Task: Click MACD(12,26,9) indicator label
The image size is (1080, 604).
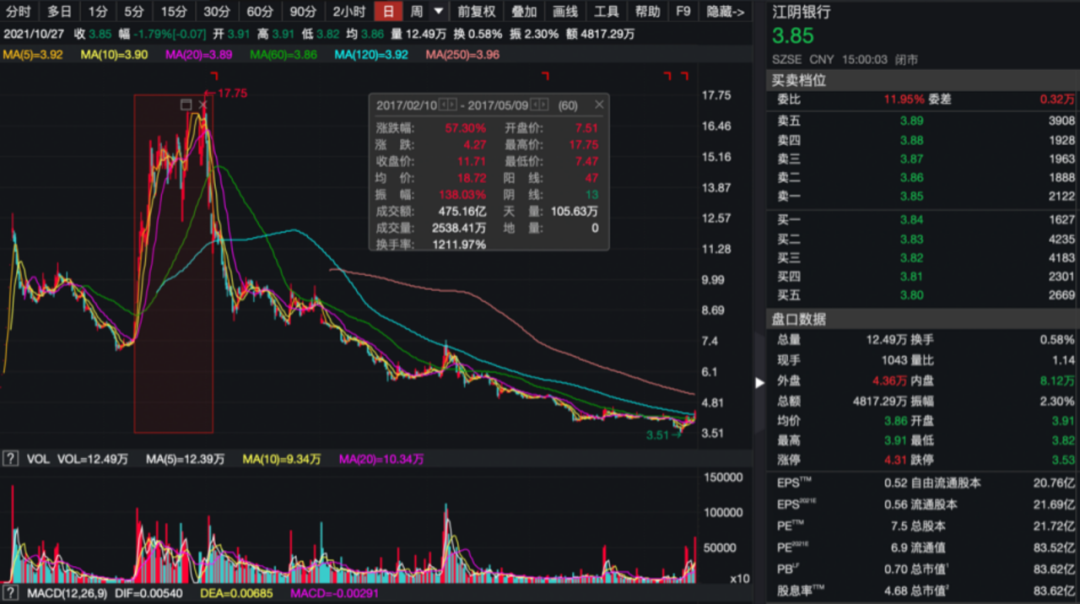Action: (x=67, y=593)
